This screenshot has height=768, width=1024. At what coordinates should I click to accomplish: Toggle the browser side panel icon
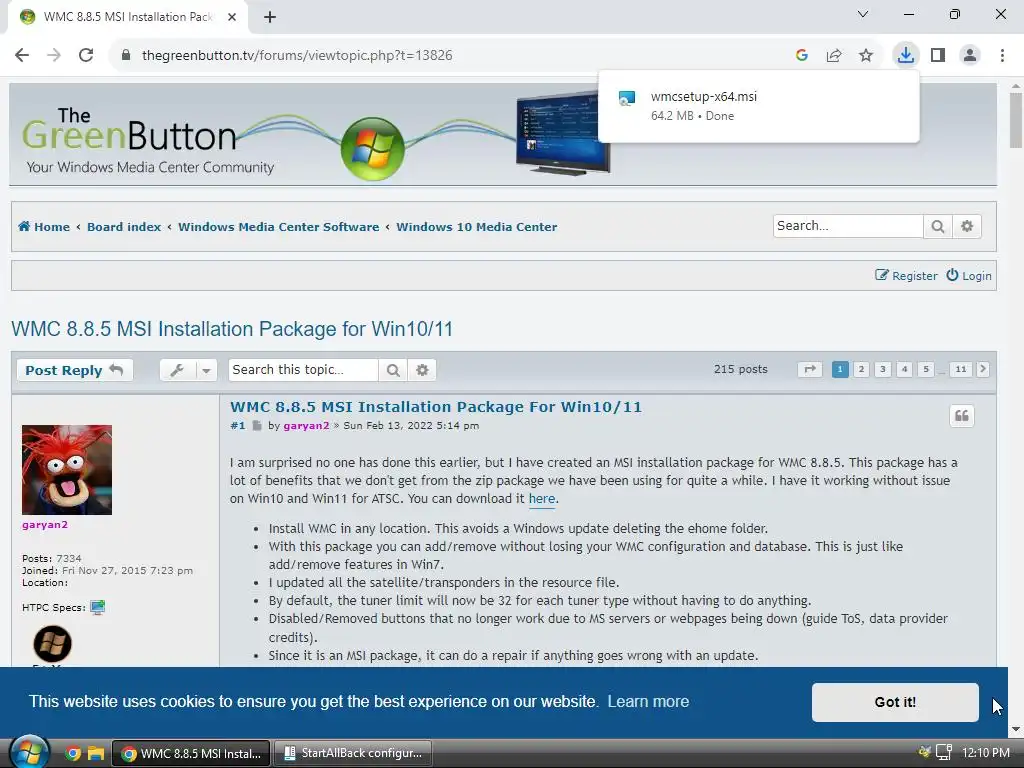point(938,56)
